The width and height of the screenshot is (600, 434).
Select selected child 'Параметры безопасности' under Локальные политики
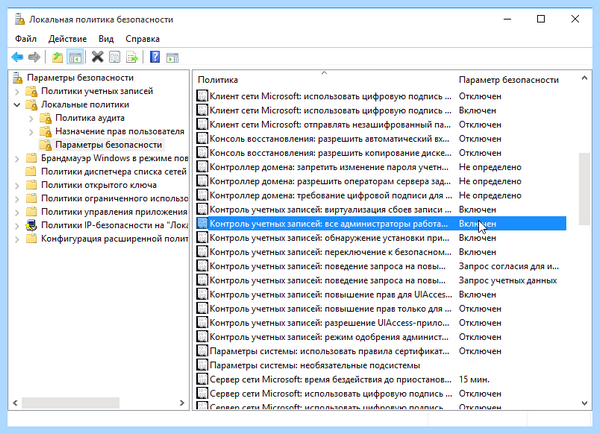109,145
